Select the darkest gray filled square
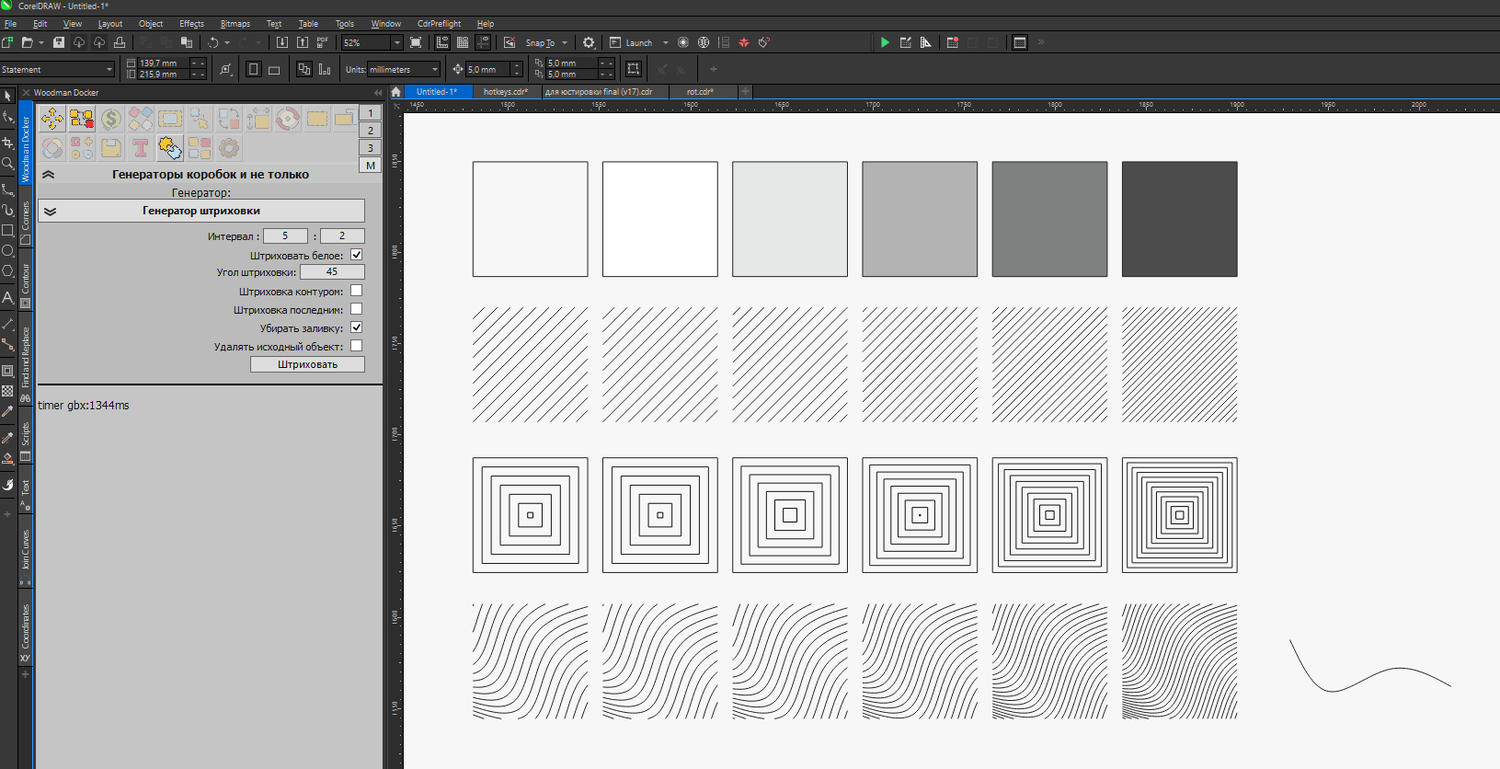This screenshot has width=1500, height=769. click(1179, 219)
